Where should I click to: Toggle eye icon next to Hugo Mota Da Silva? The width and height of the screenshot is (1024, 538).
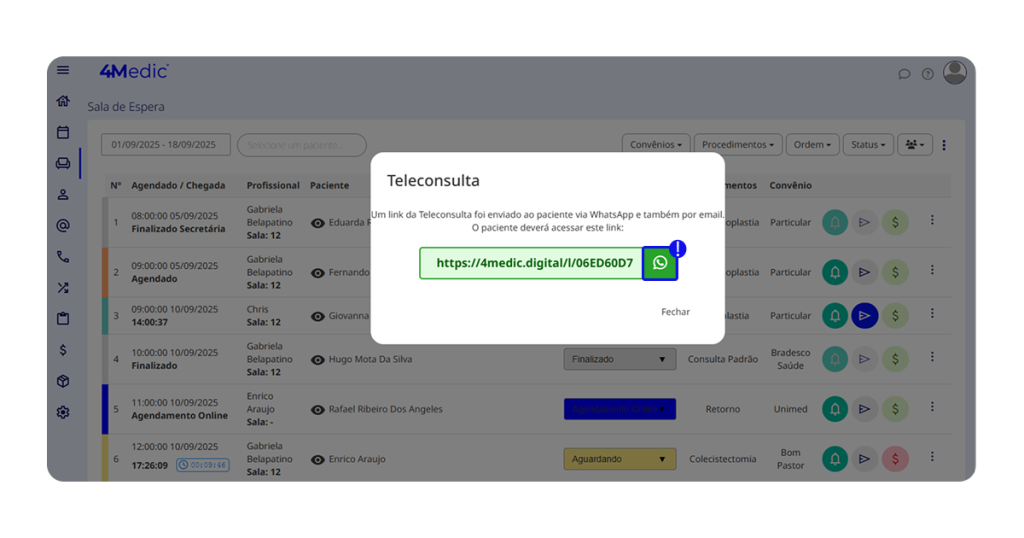click(x=318, y=359)
